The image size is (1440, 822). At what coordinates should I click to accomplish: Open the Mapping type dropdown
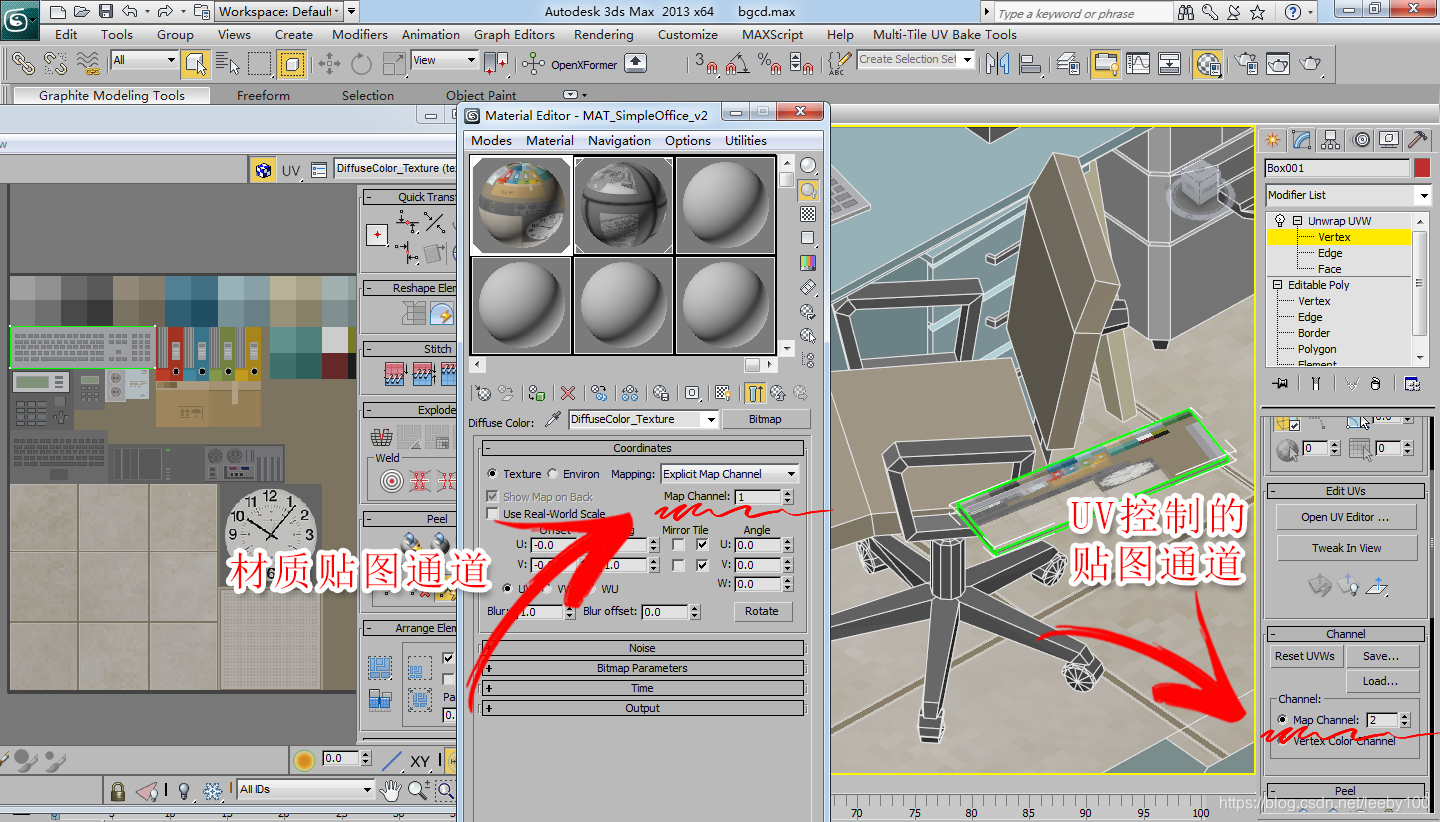point(730,474)
